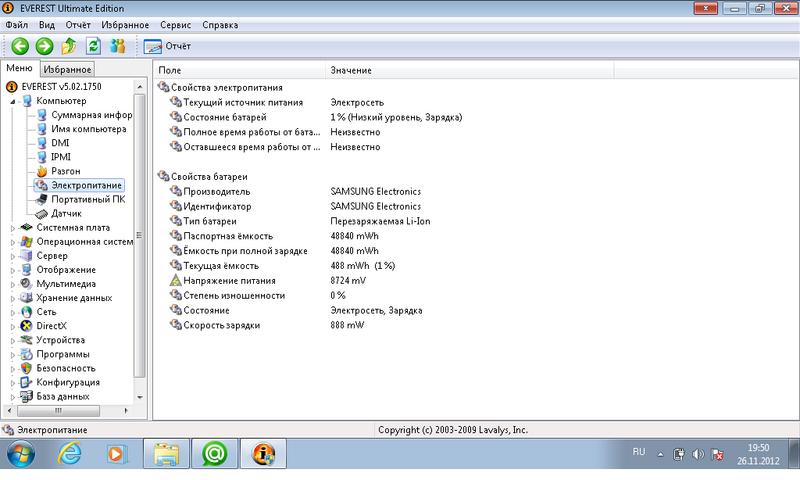Expand the Хранение данных node
Screen dimensions: 800x480
pos(13,298)
